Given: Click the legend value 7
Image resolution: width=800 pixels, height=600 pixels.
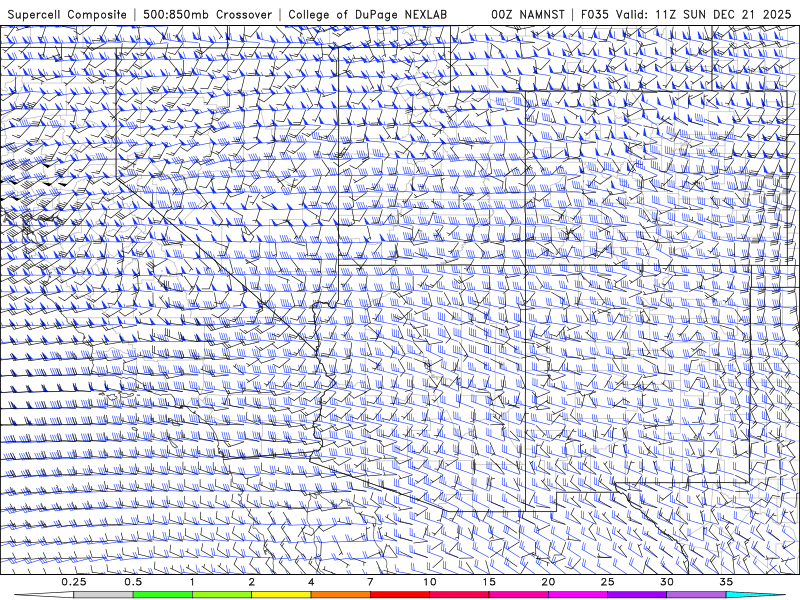Looking at the screenshot, I should [370, 582].
